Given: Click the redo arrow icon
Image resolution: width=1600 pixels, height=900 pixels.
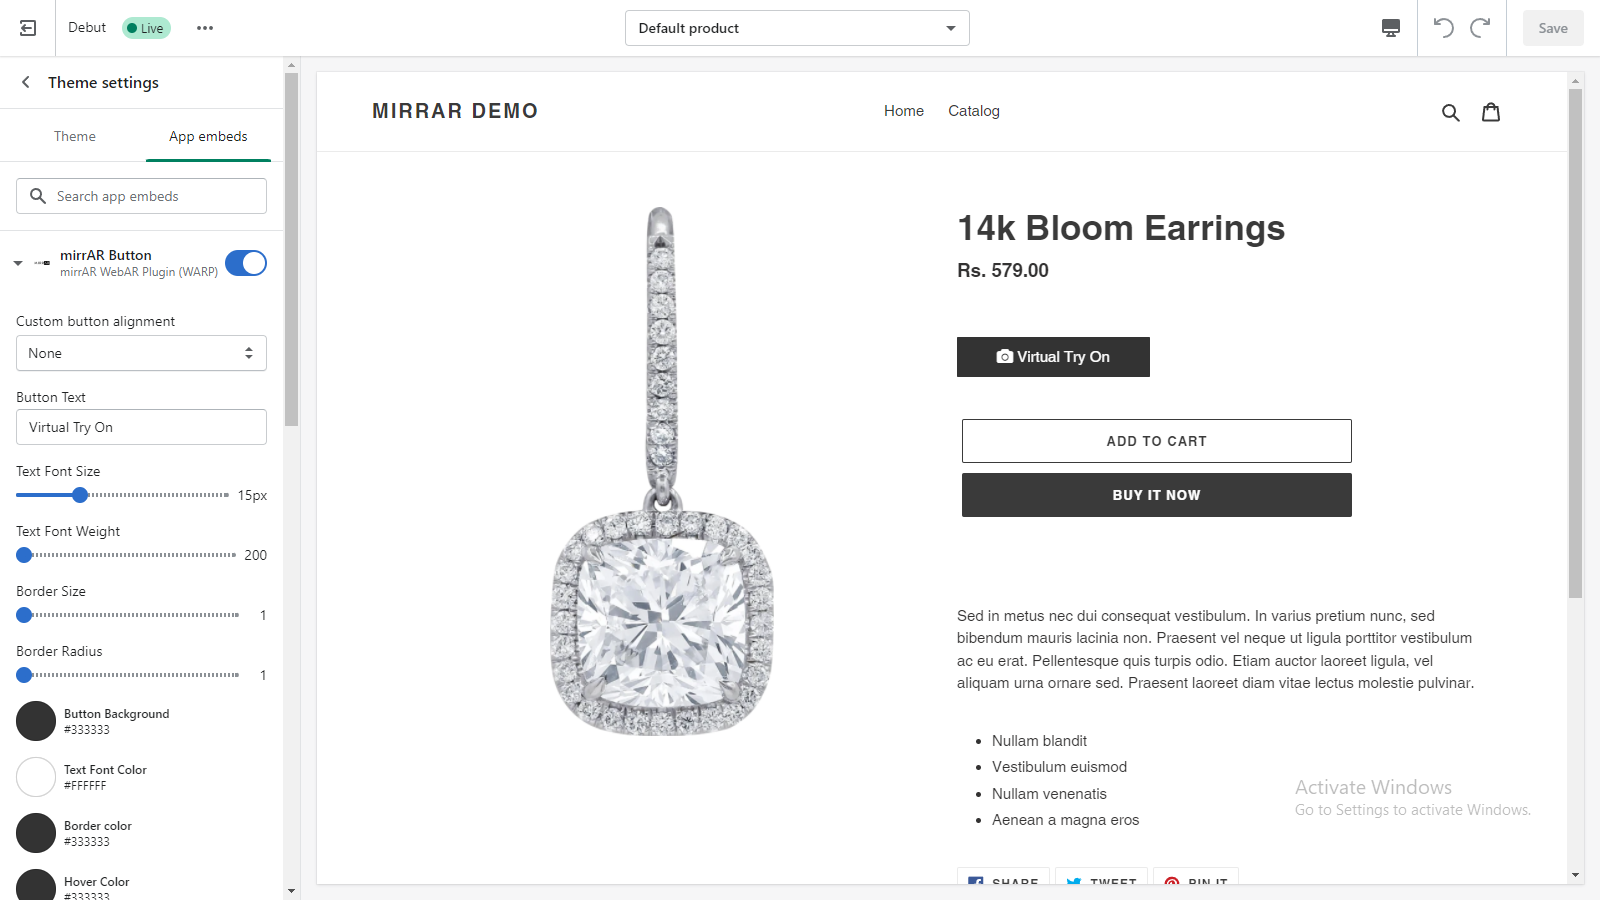Looking at the screenshot, I should click(1481, 28).
